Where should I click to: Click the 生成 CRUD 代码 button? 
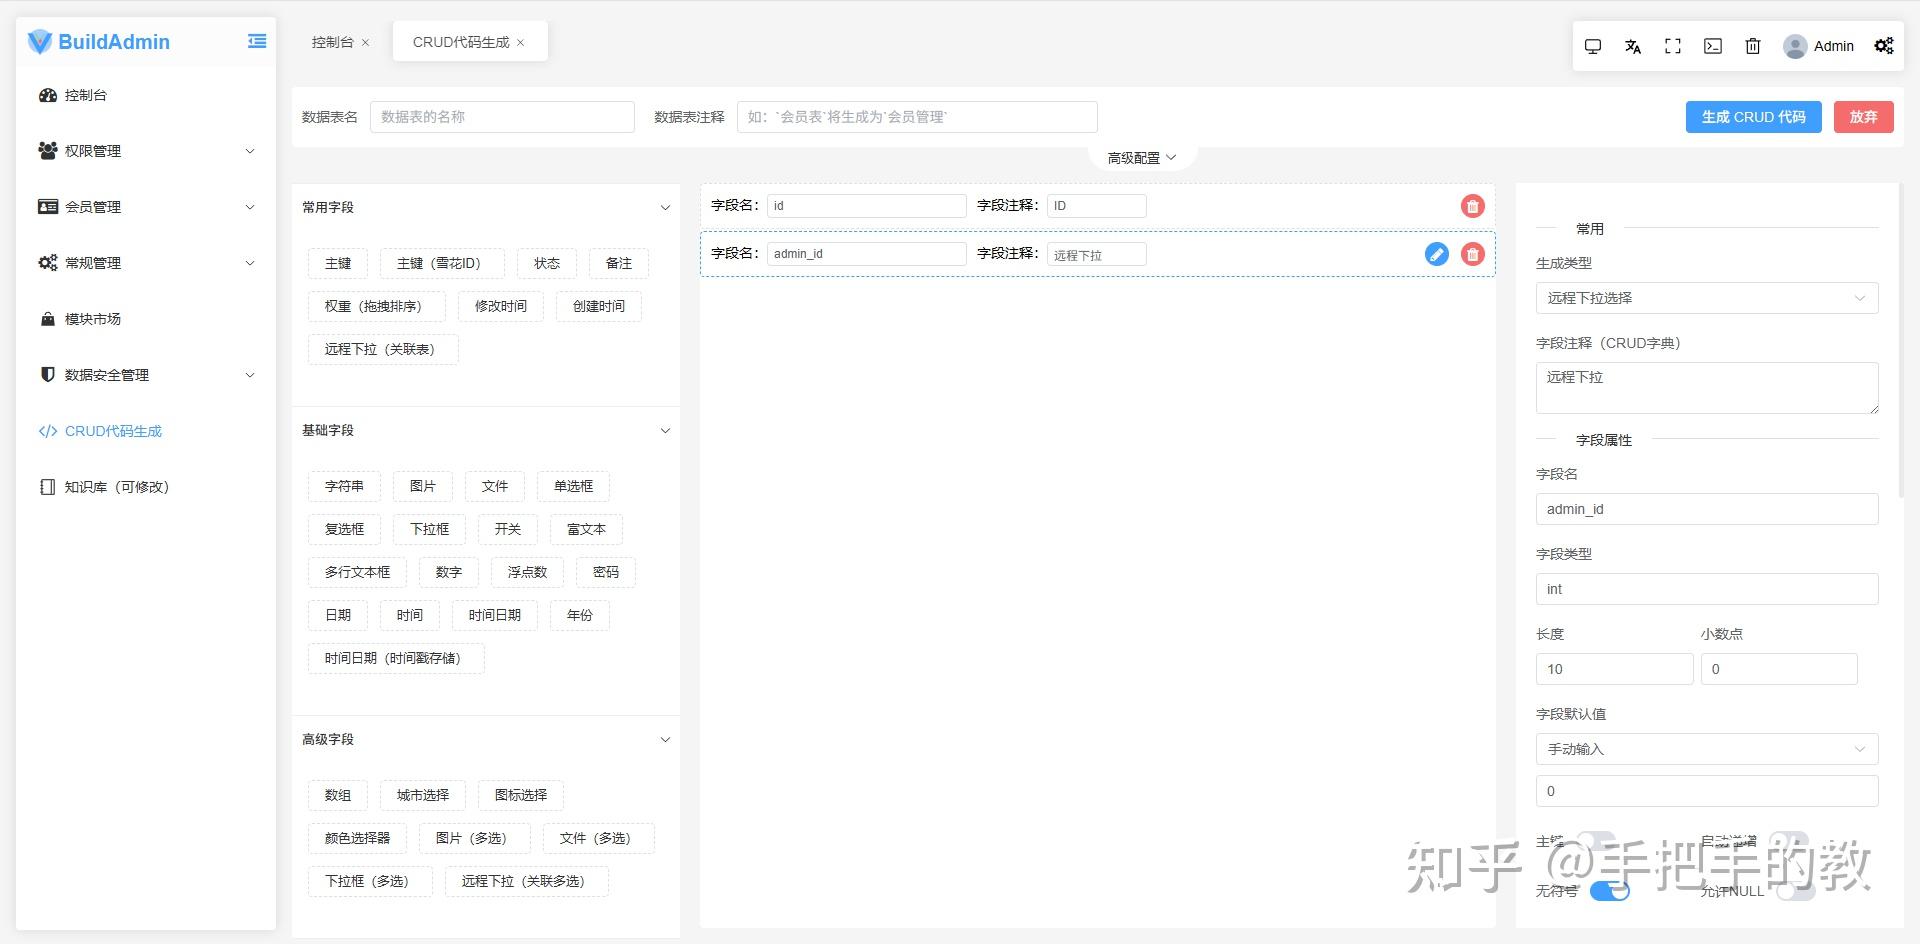(1752, 116)
